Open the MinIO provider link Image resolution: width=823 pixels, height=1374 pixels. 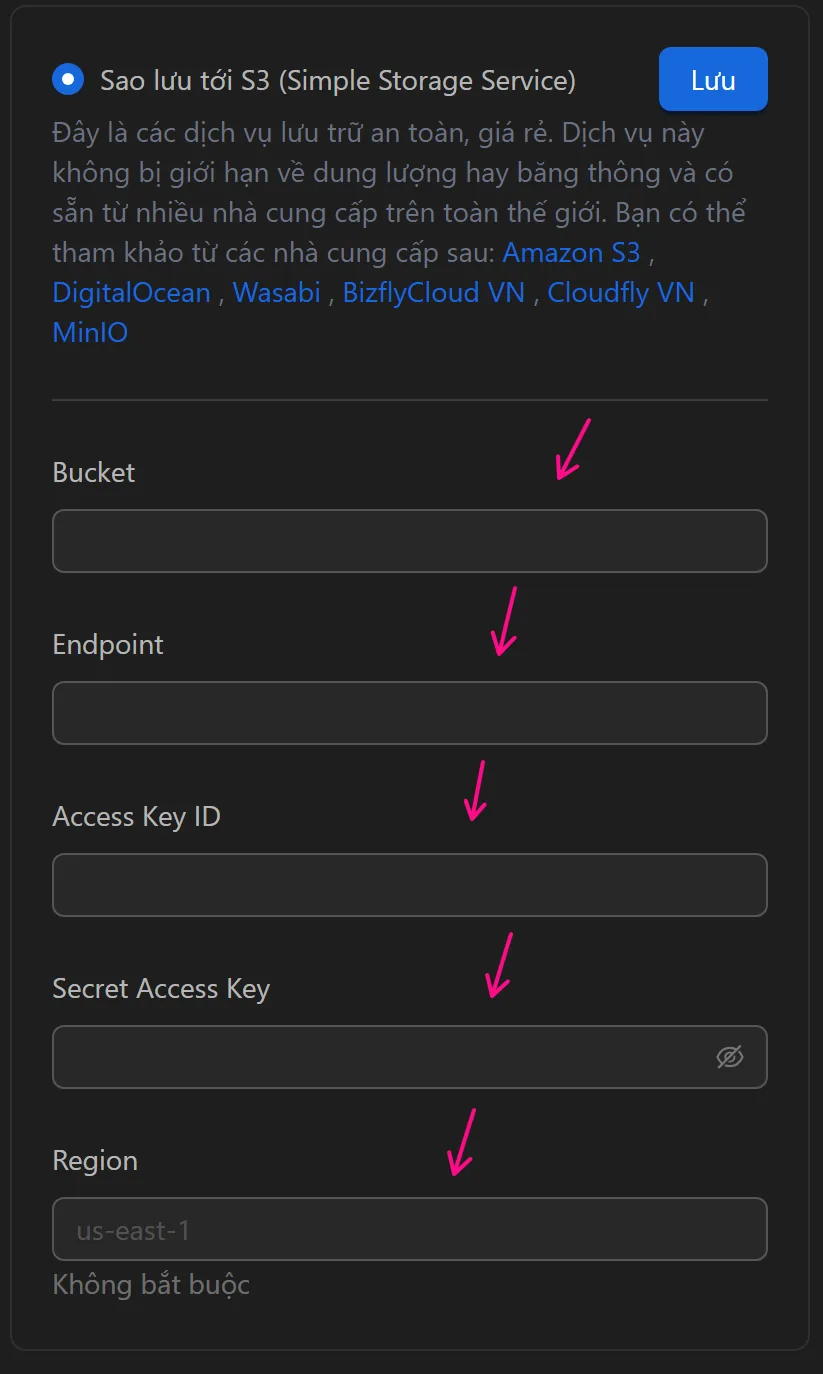[90, 333]
